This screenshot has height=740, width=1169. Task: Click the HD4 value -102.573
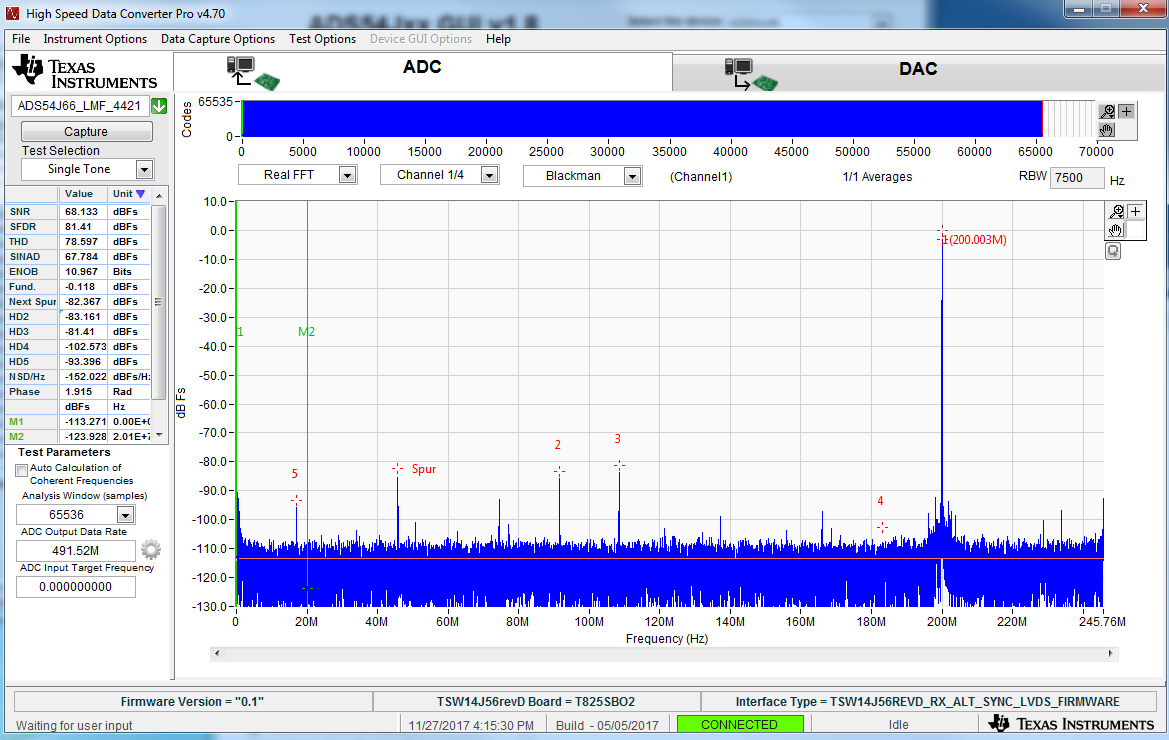coord(84,347)
